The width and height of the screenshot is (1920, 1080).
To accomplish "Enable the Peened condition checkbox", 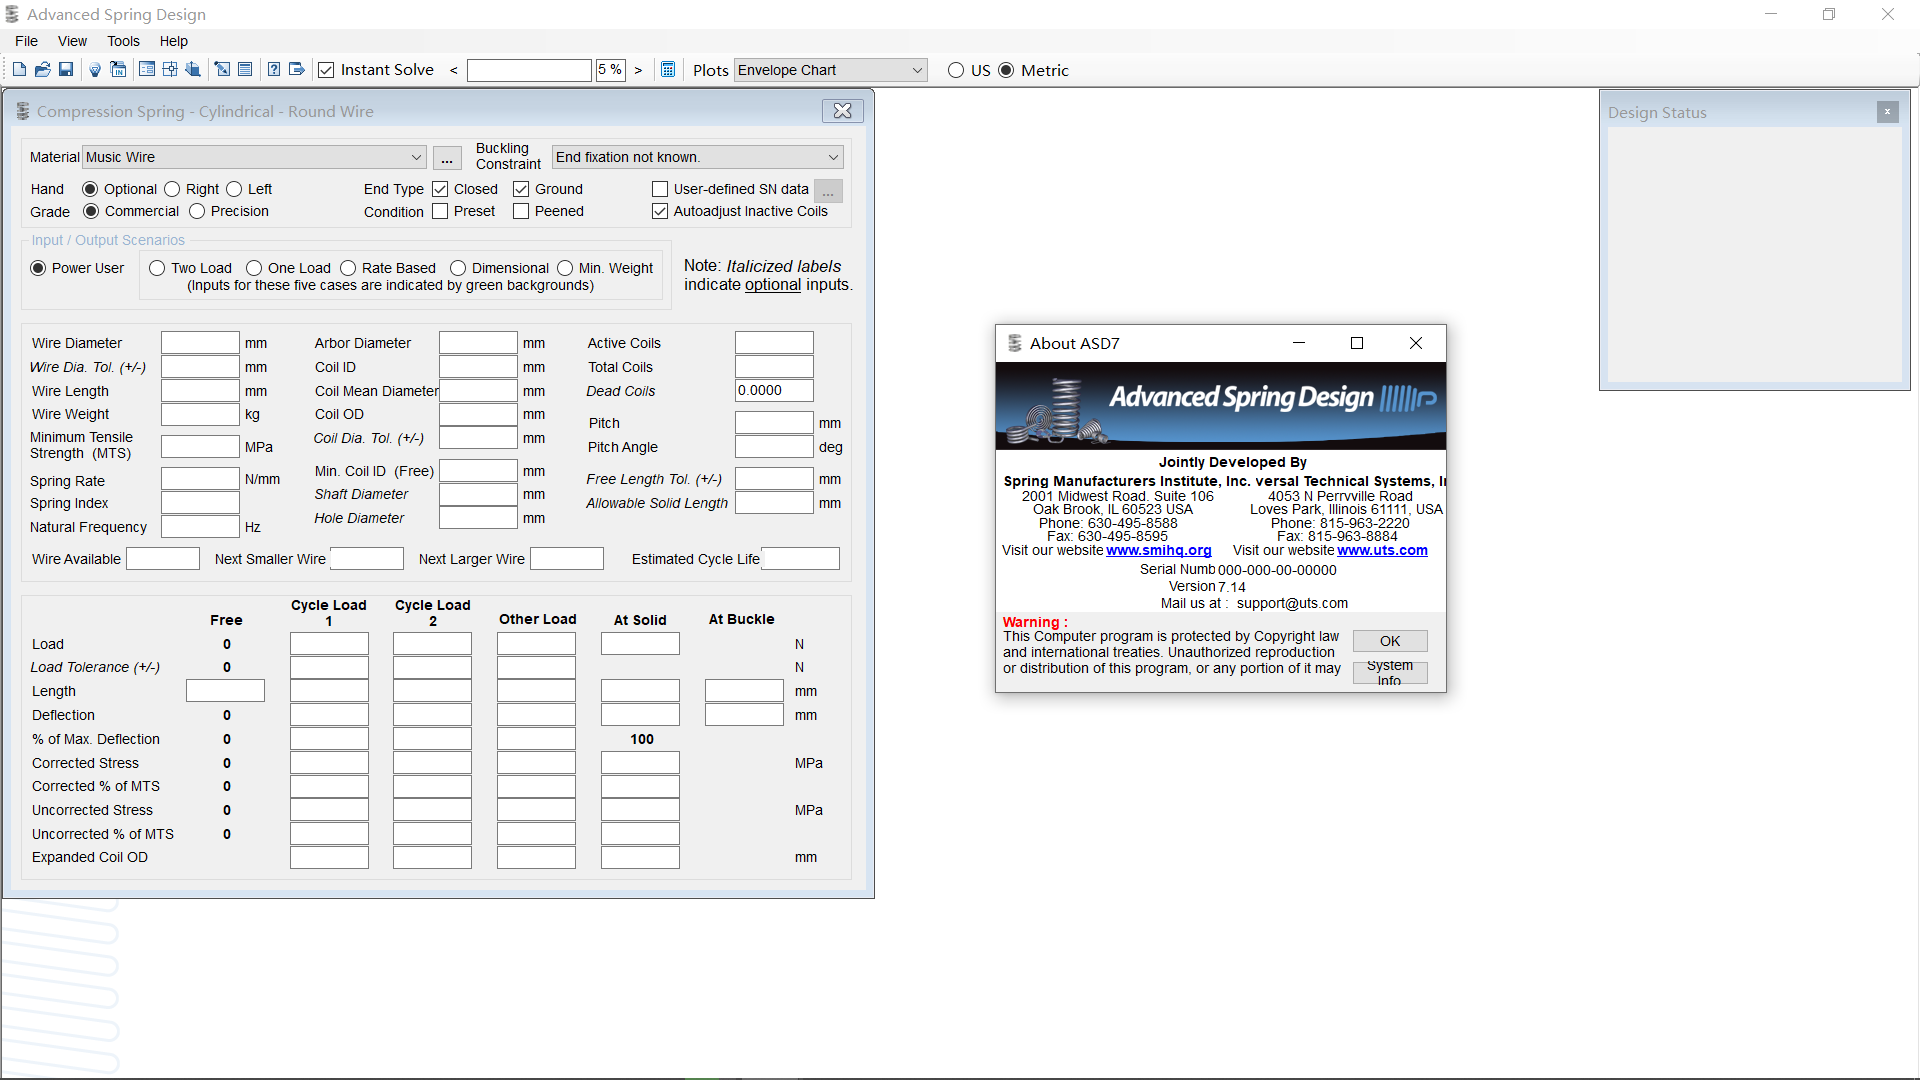I will (521, 211).
